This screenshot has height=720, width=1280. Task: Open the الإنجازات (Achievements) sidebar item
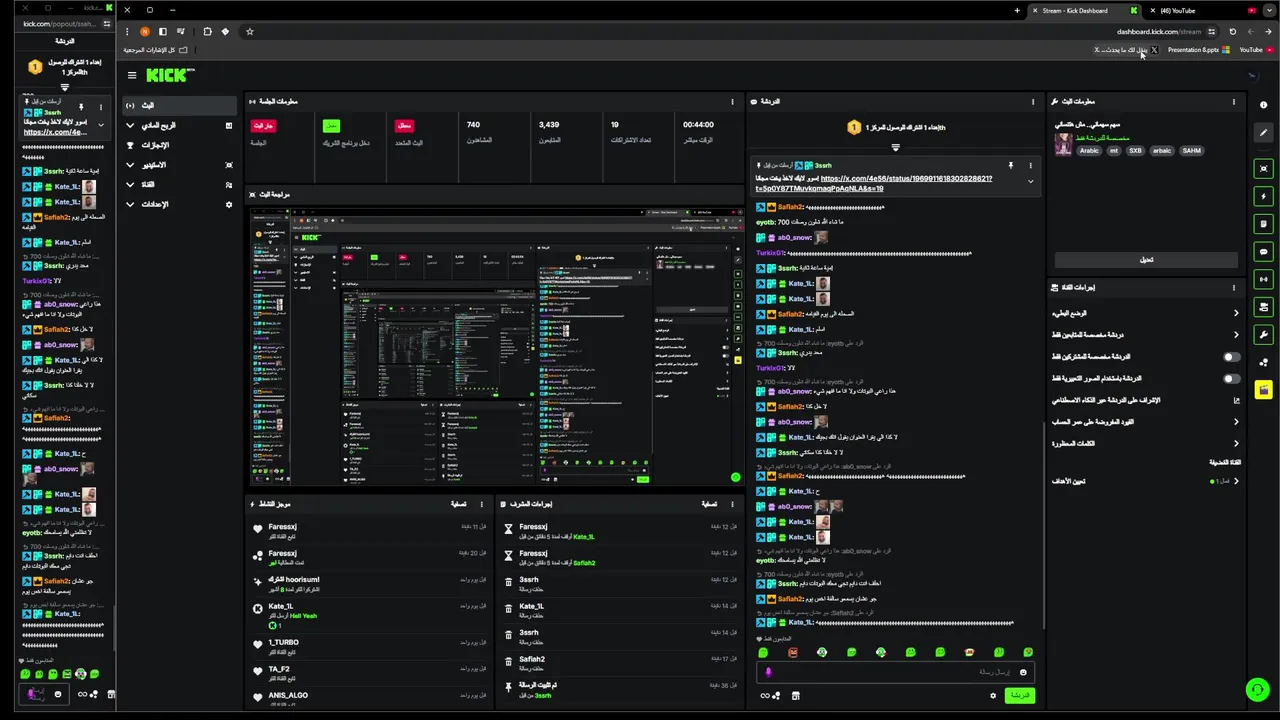180,145
